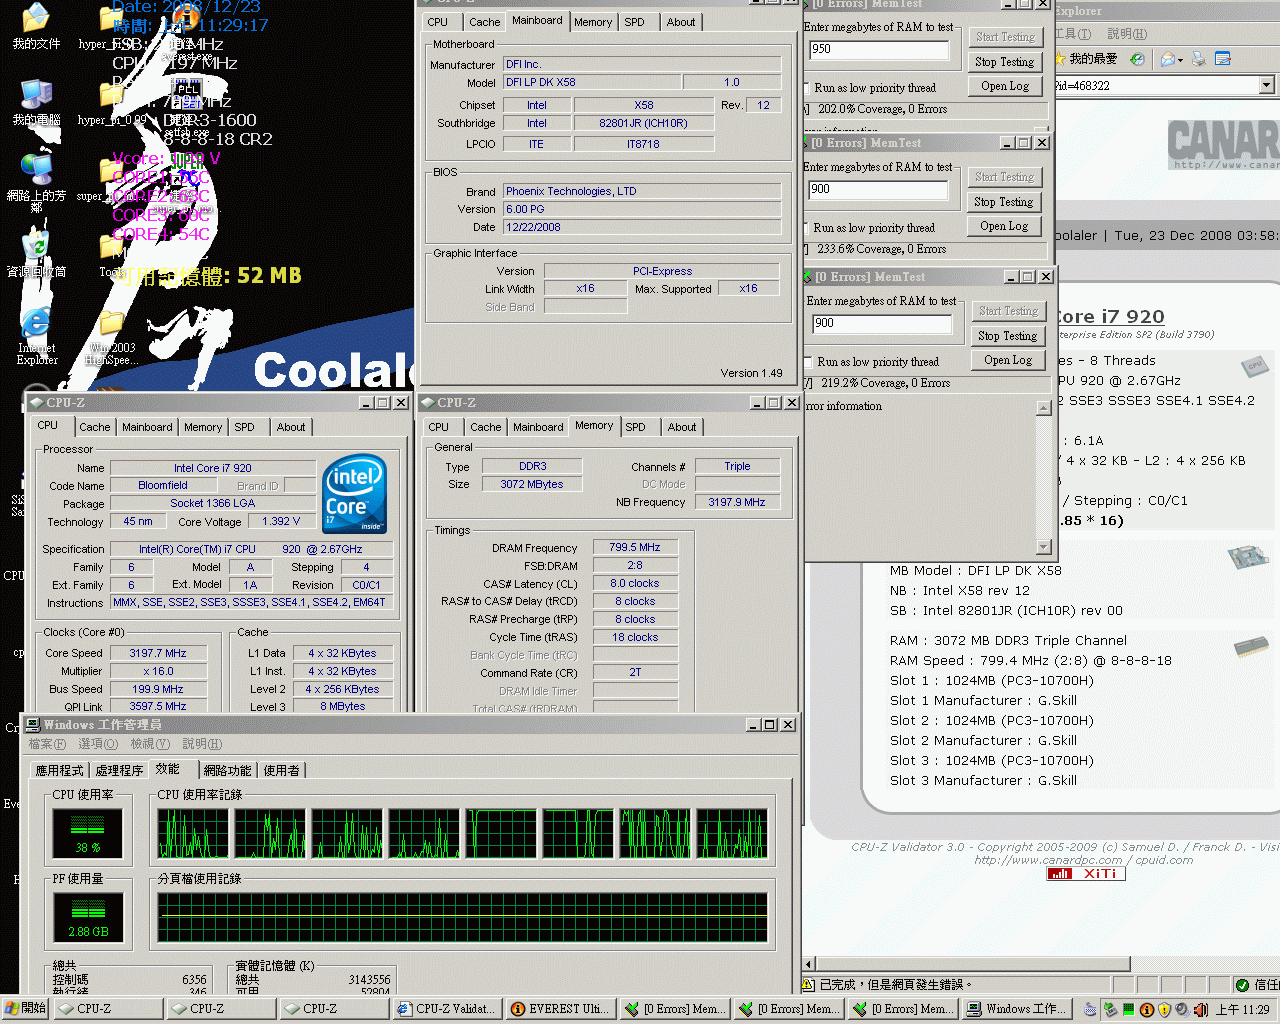This screenshot has height=1024, width=1280.
Task: Click the Mail icon in Internet Explorer toolbar
Action: [x=1167, y=59]
